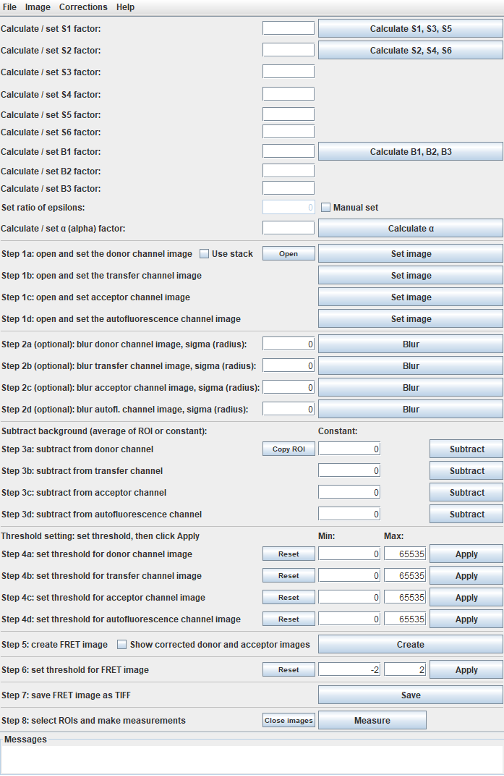This screenshot has height=776, width=504.
Task: Click Calculate S1, S3, S5 button
Action: (410, 29)
